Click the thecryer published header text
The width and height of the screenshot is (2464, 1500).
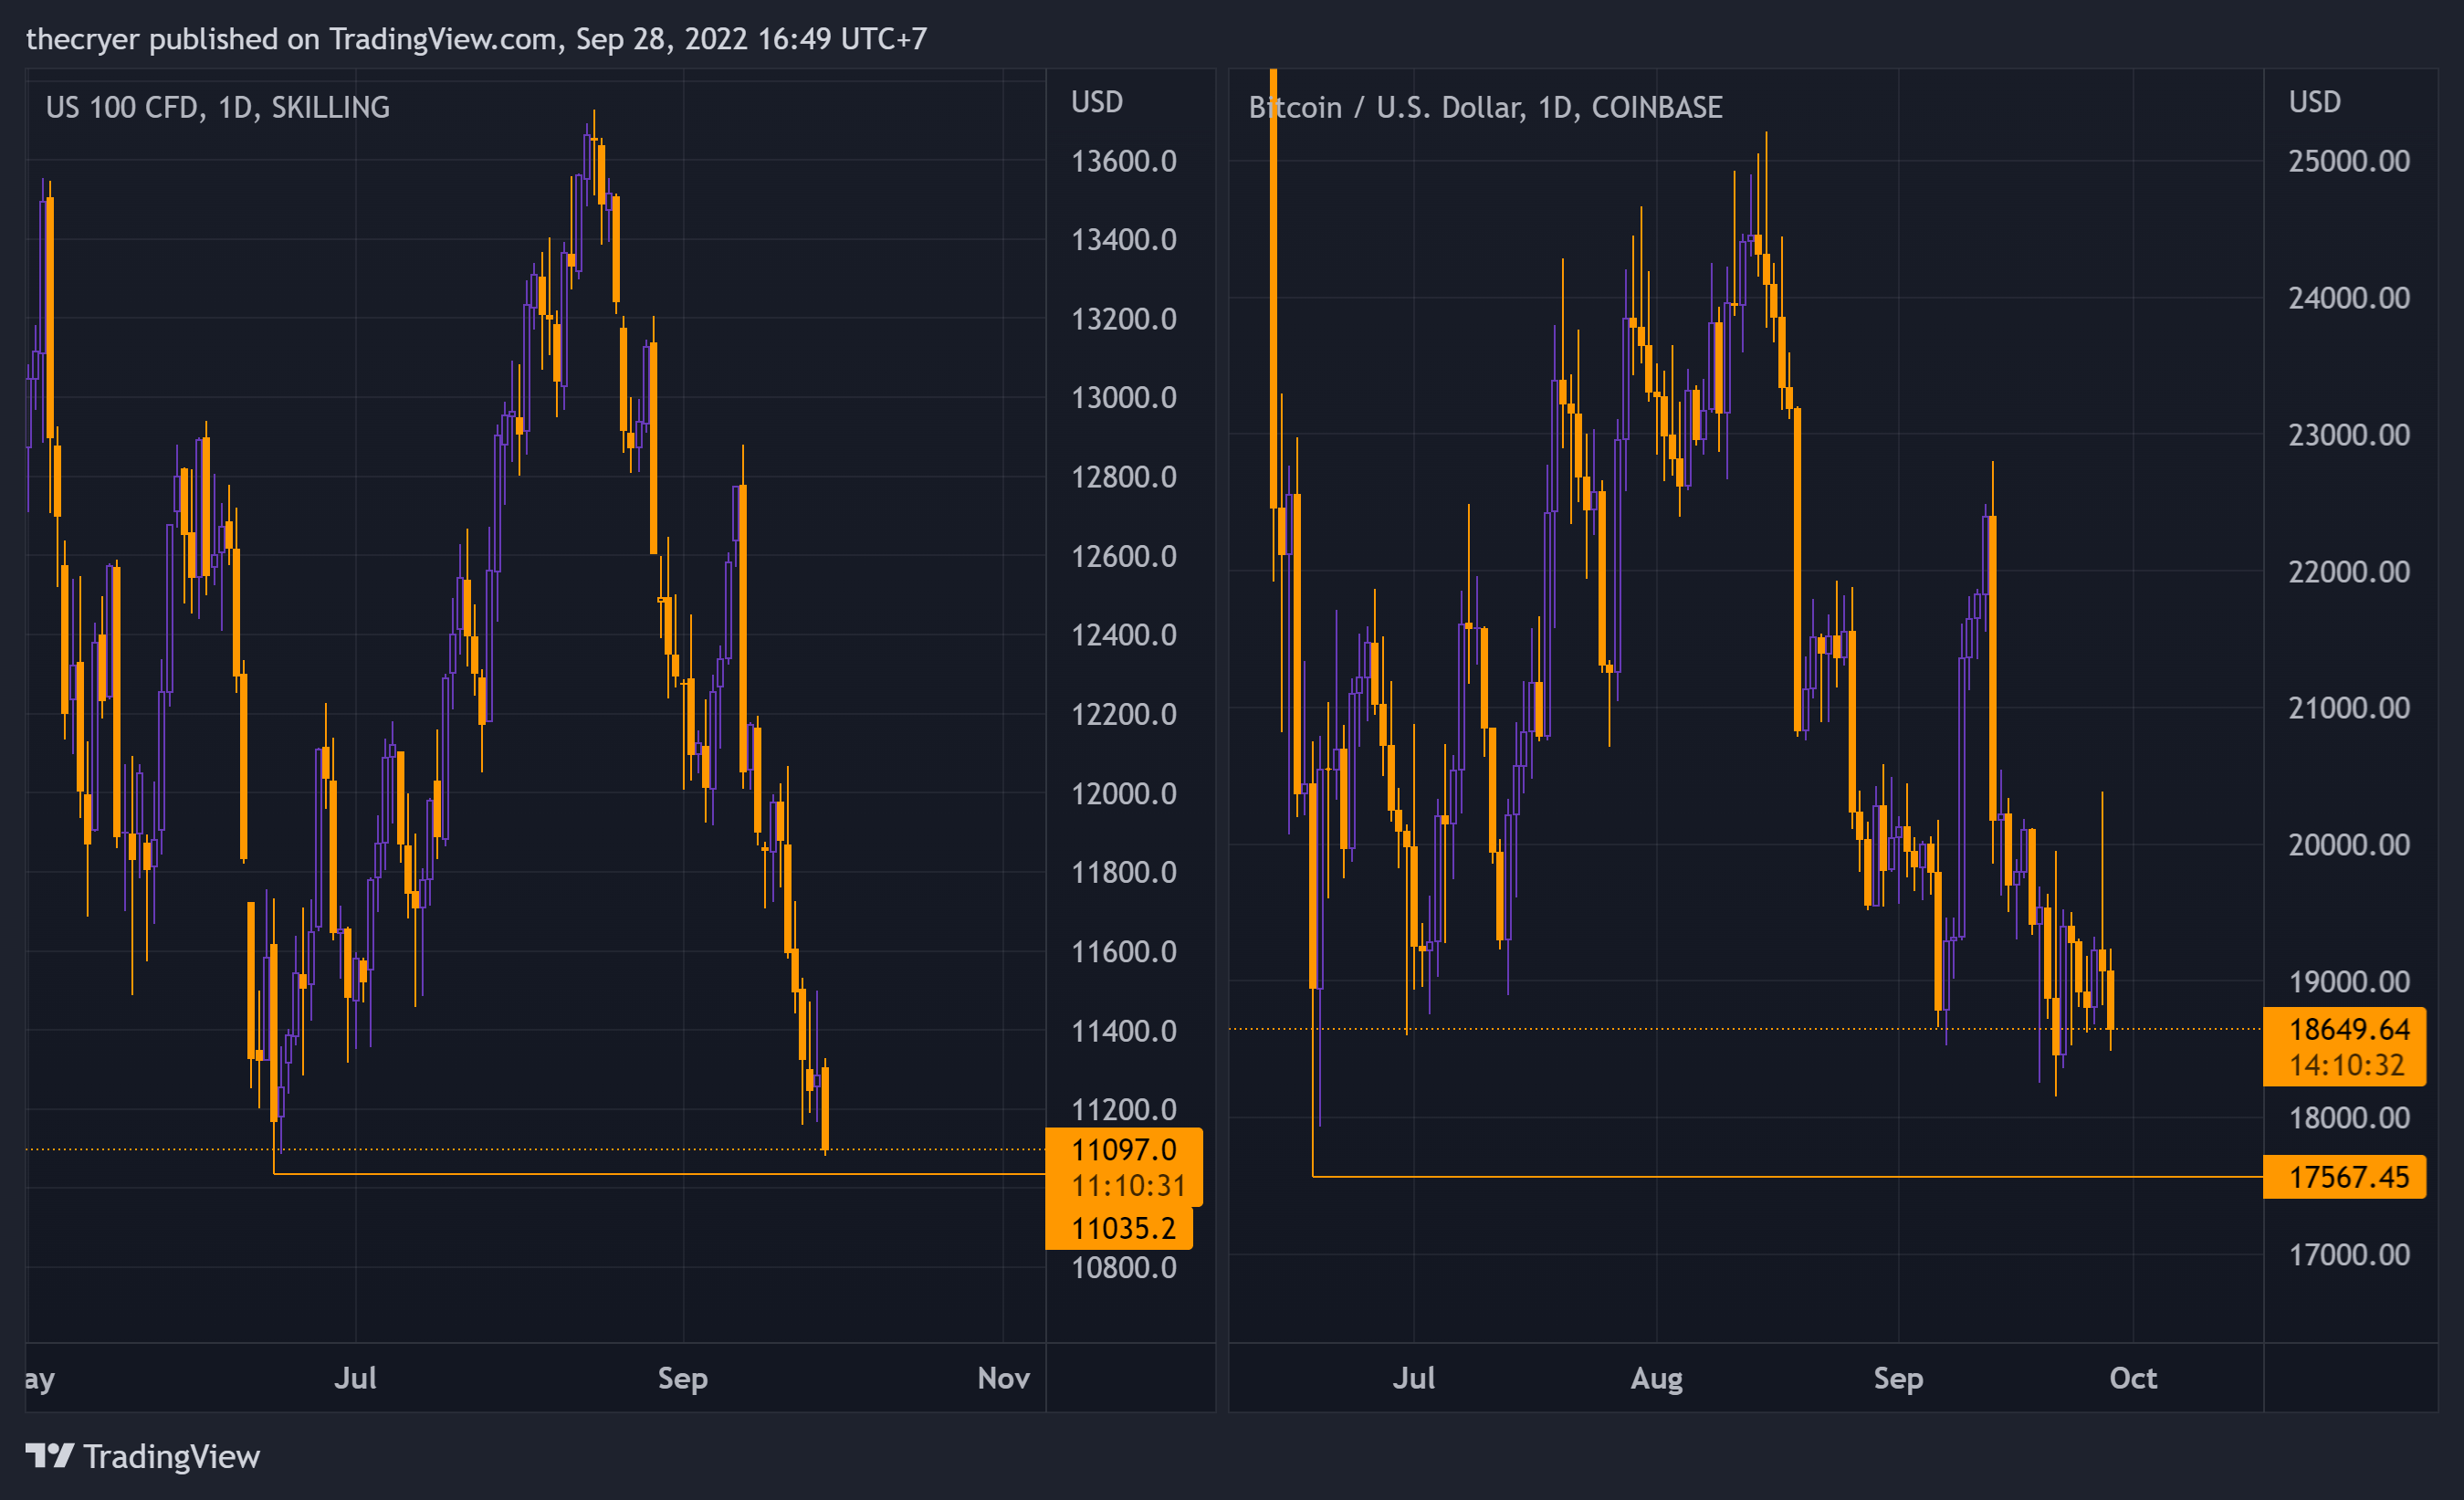pyautogui.click(x=476, y=39)
